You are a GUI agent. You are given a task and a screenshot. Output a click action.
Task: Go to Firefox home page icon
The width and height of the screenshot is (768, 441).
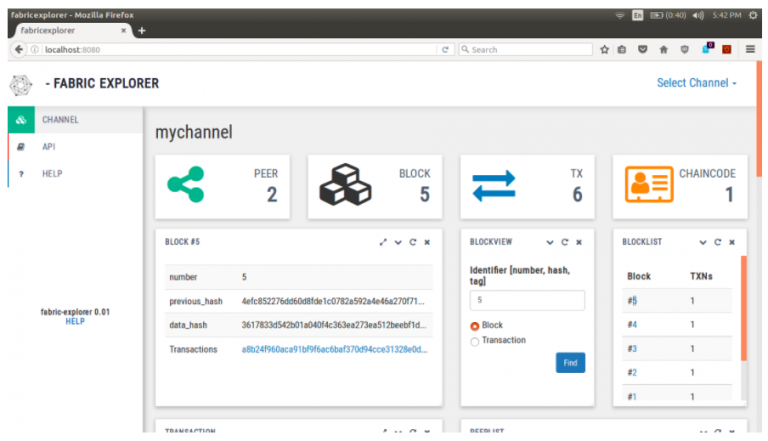663,50
